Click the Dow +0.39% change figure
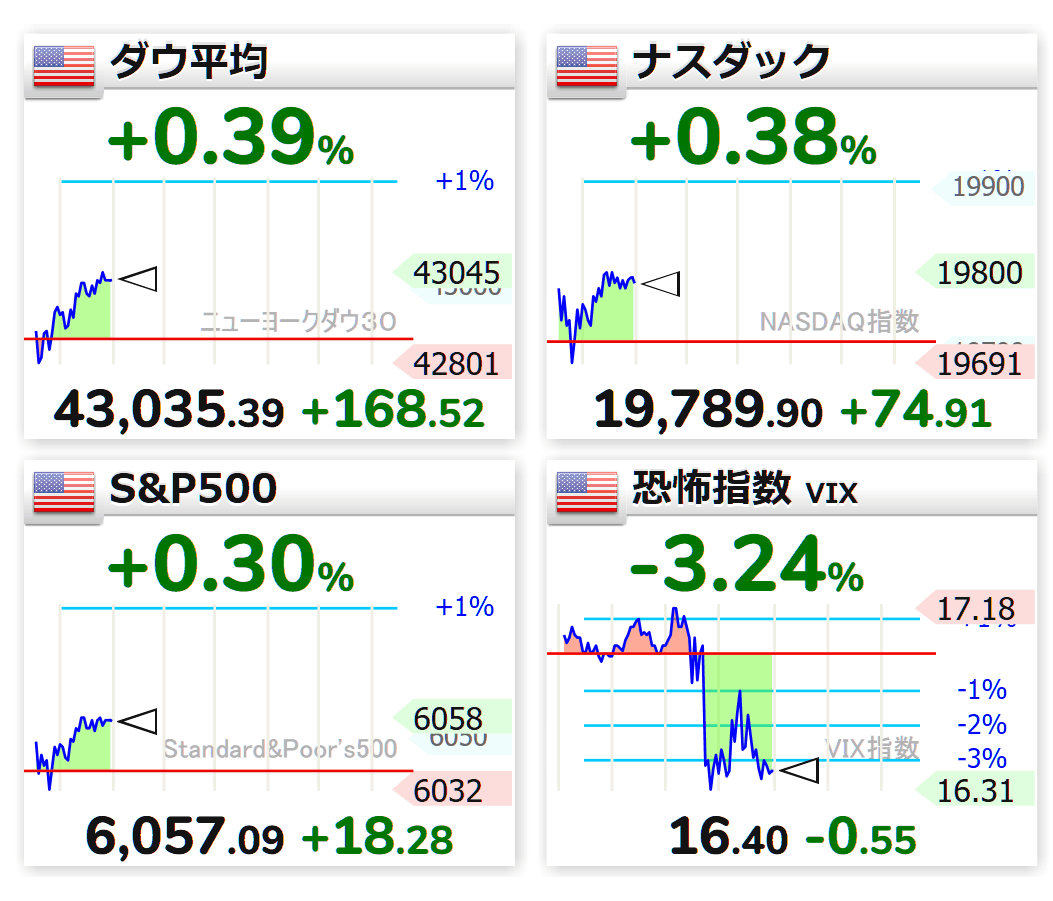 [230, 138]
